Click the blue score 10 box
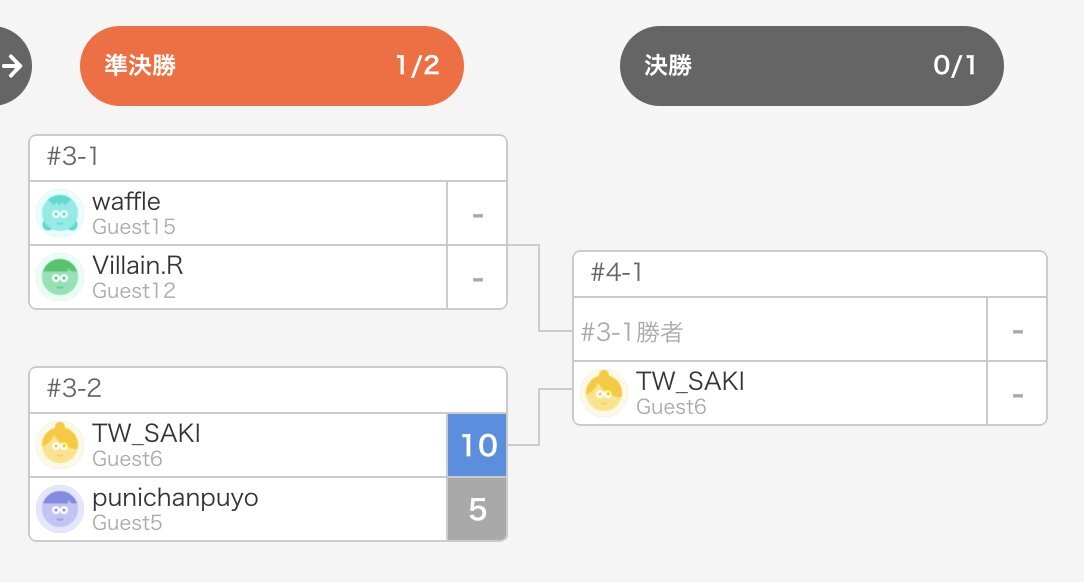Image resolution: width=1084 pixels, height=582 pixels. (478, 445)
